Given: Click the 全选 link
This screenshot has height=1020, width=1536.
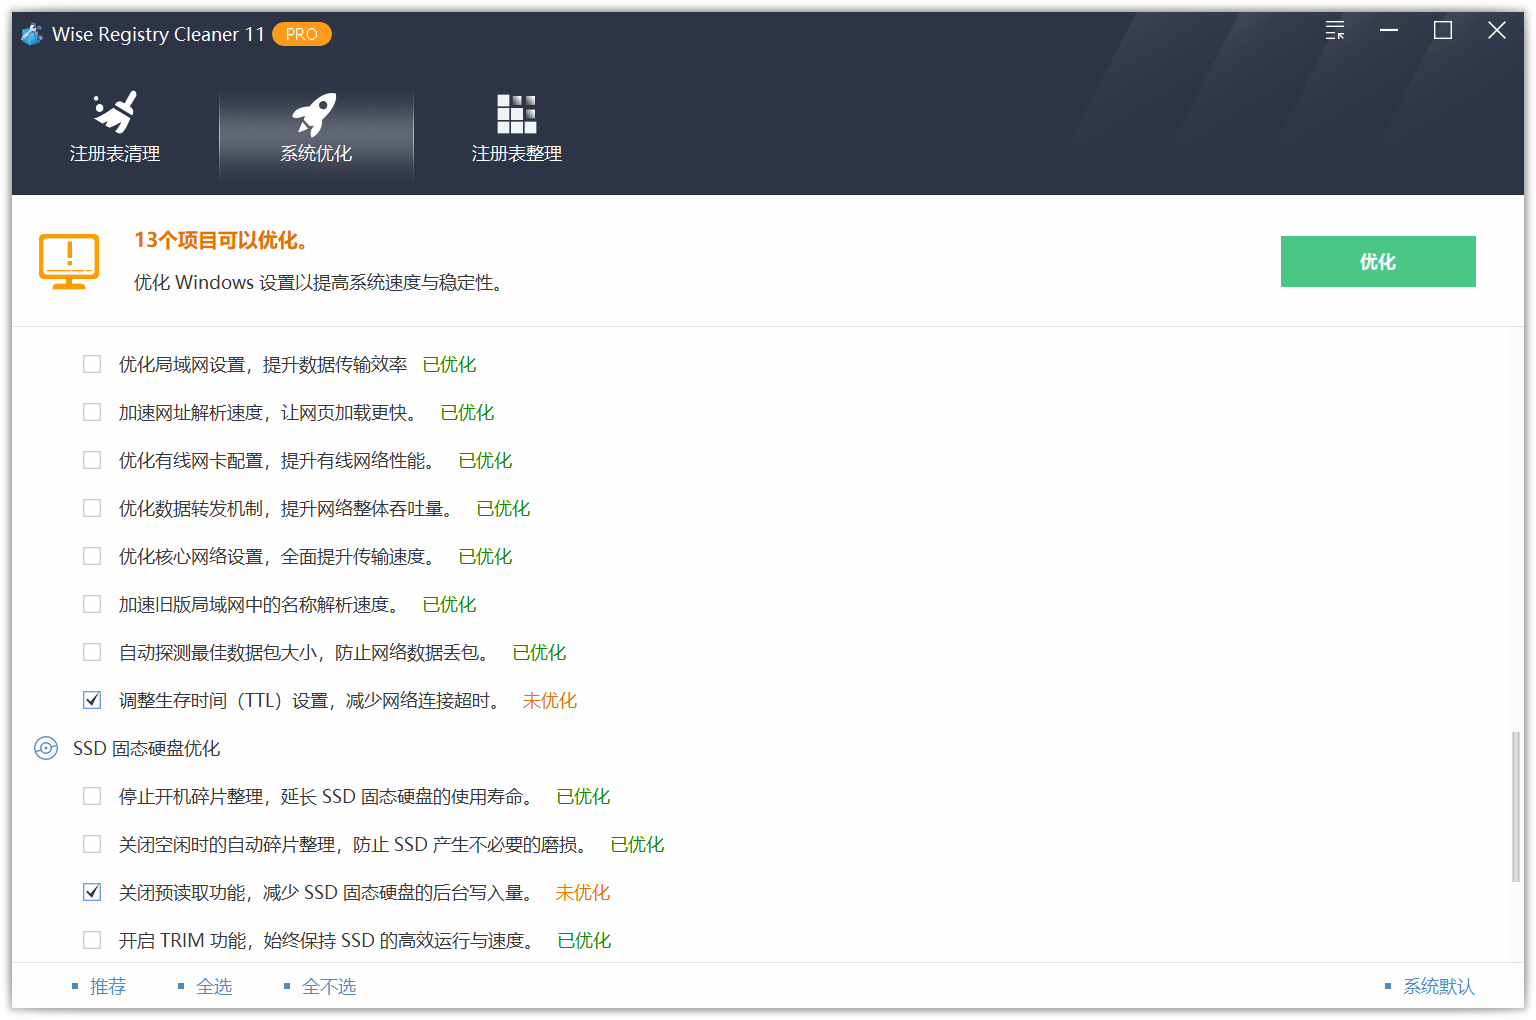Looking at the screenshot, I should click(214, 986).
